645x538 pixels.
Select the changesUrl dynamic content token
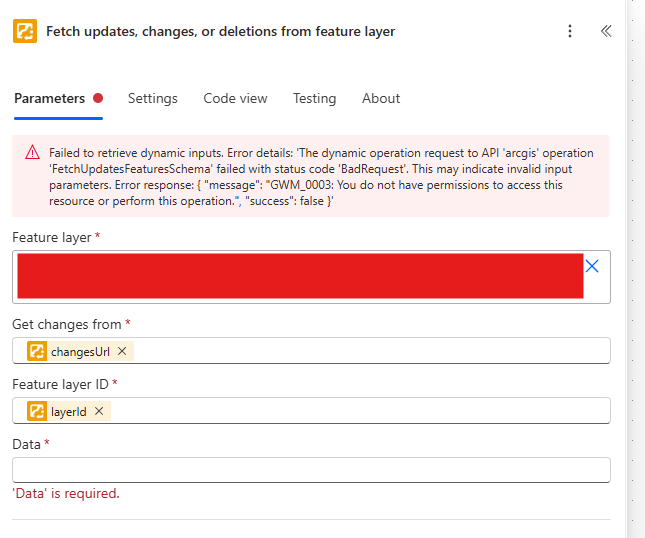[x=80, y=352]
